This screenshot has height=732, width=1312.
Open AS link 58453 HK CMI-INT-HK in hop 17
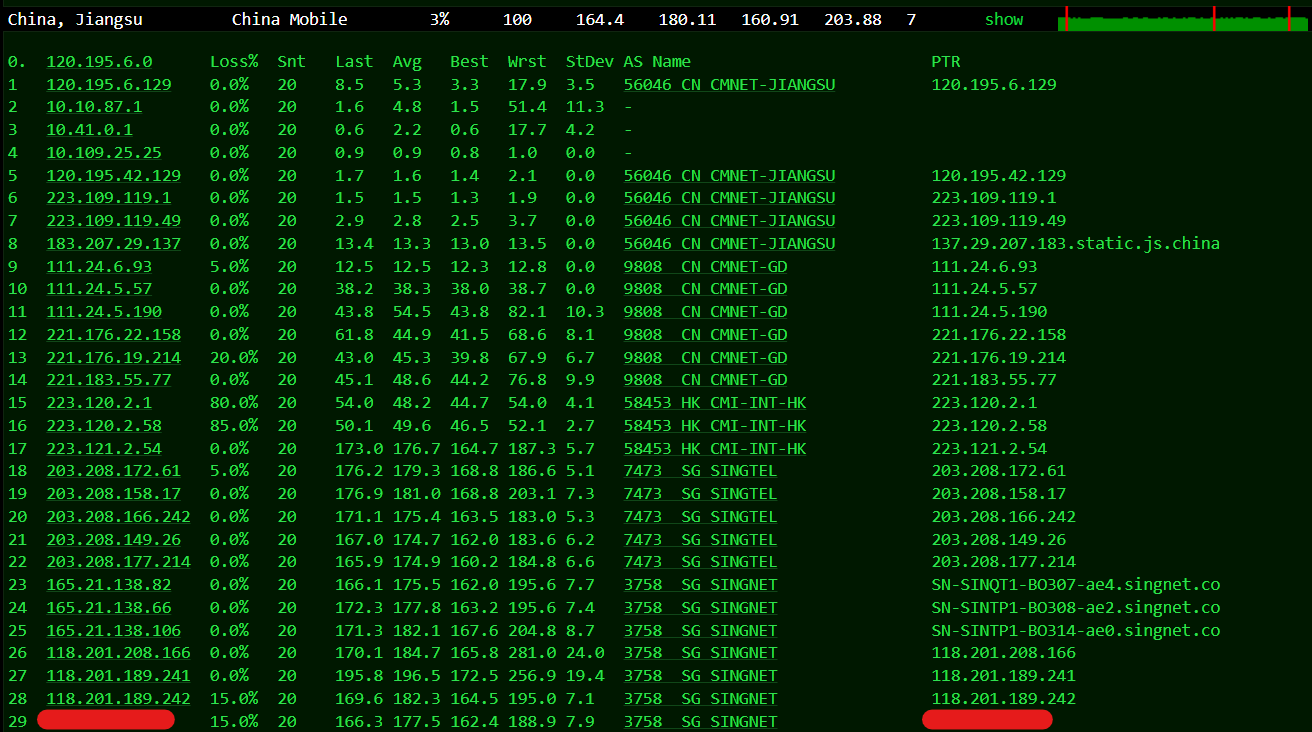[x=715, y=449]
